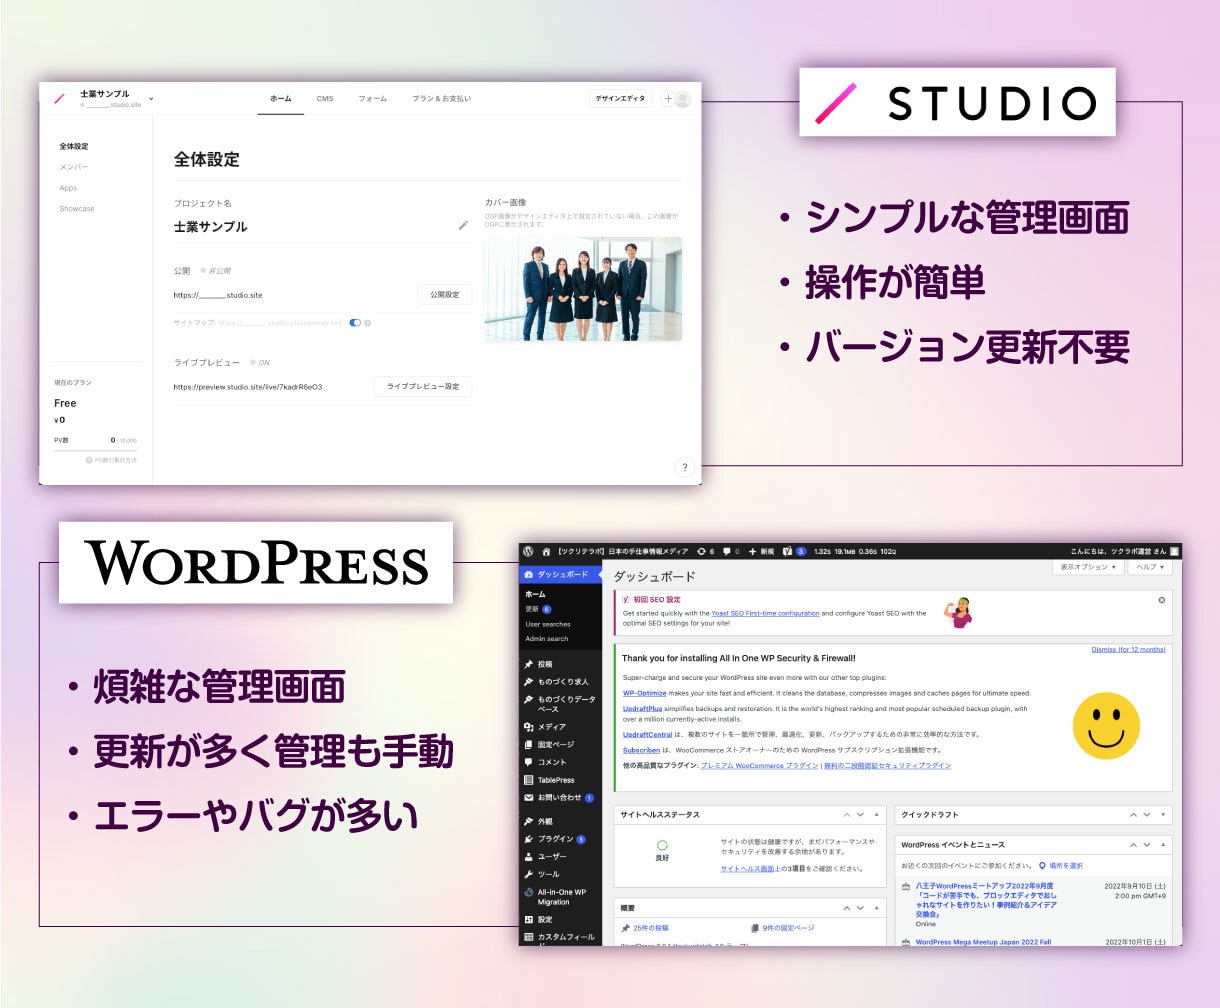Click the comments bubble icon in admin bar
1220x1008 pixels.
tap(727, 551)
